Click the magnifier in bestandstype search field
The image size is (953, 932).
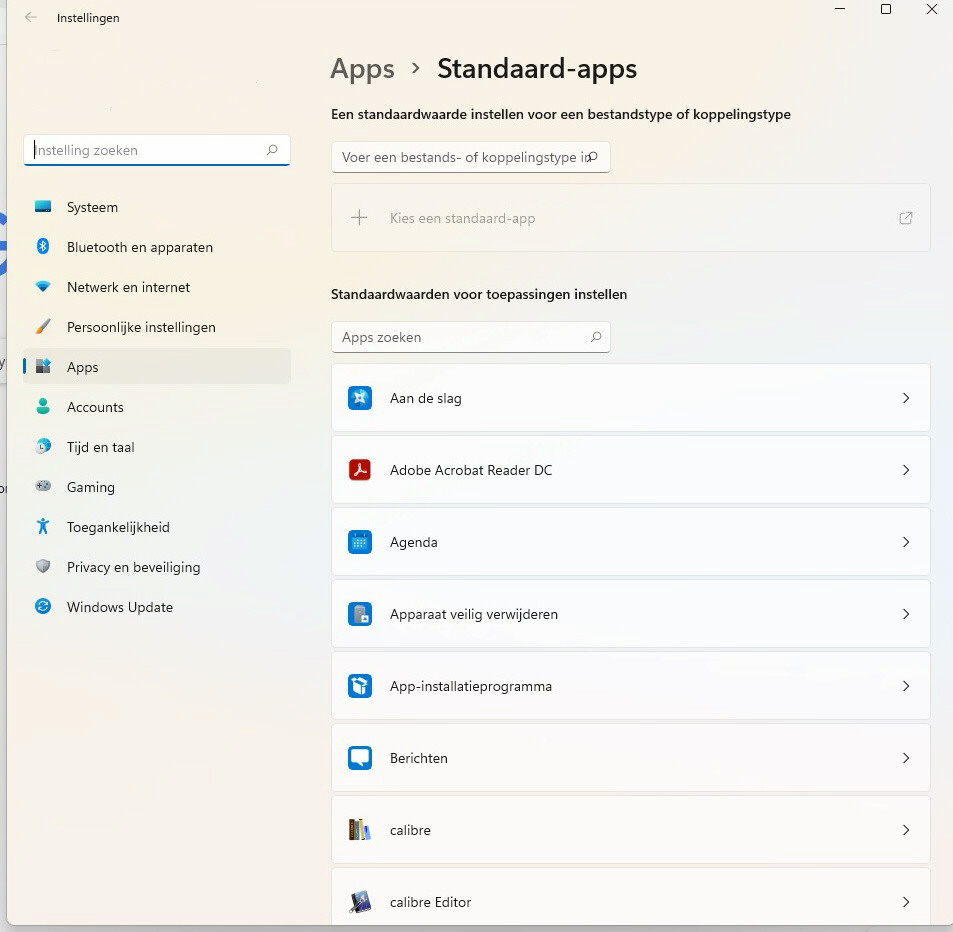pyautogui.click(x=593, y=157)
